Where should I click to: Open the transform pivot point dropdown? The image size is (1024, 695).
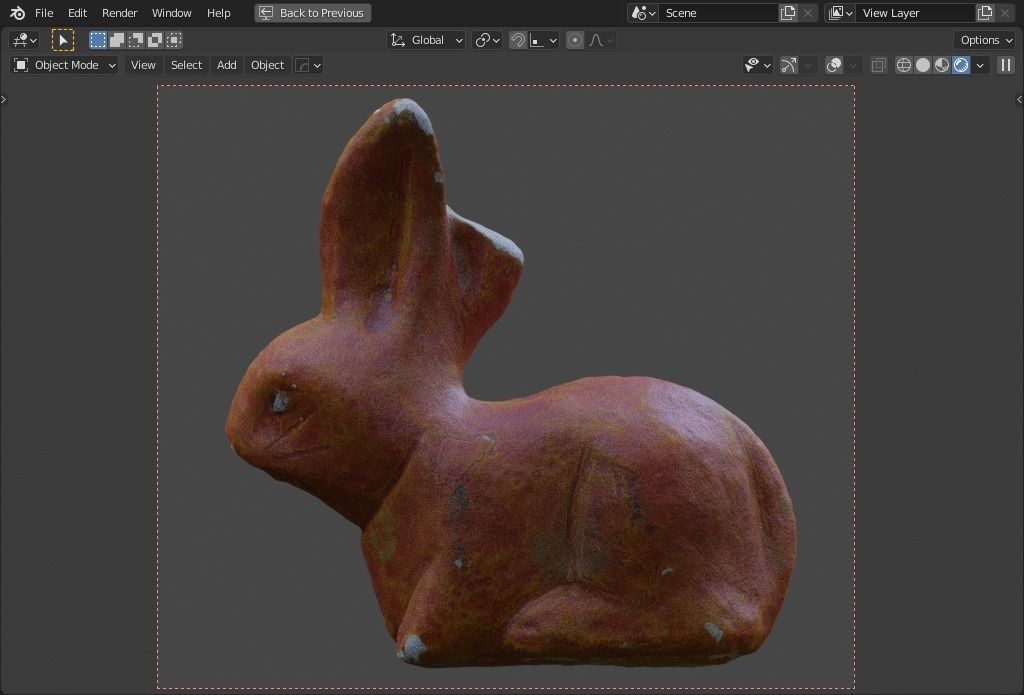(487, 40)
